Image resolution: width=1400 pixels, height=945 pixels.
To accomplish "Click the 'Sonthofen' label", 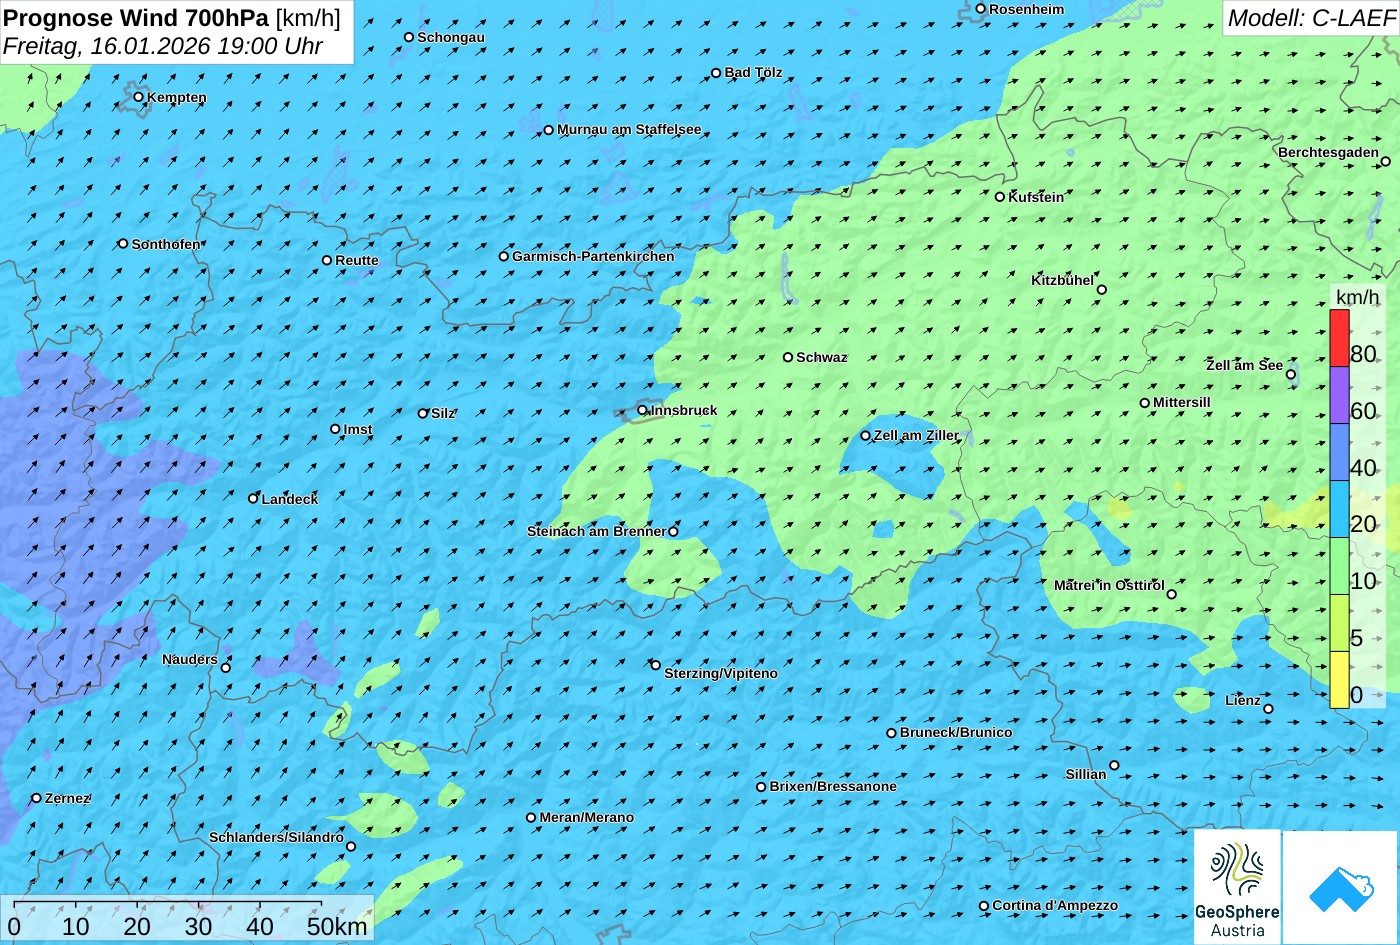I will (x=166, y=244).
